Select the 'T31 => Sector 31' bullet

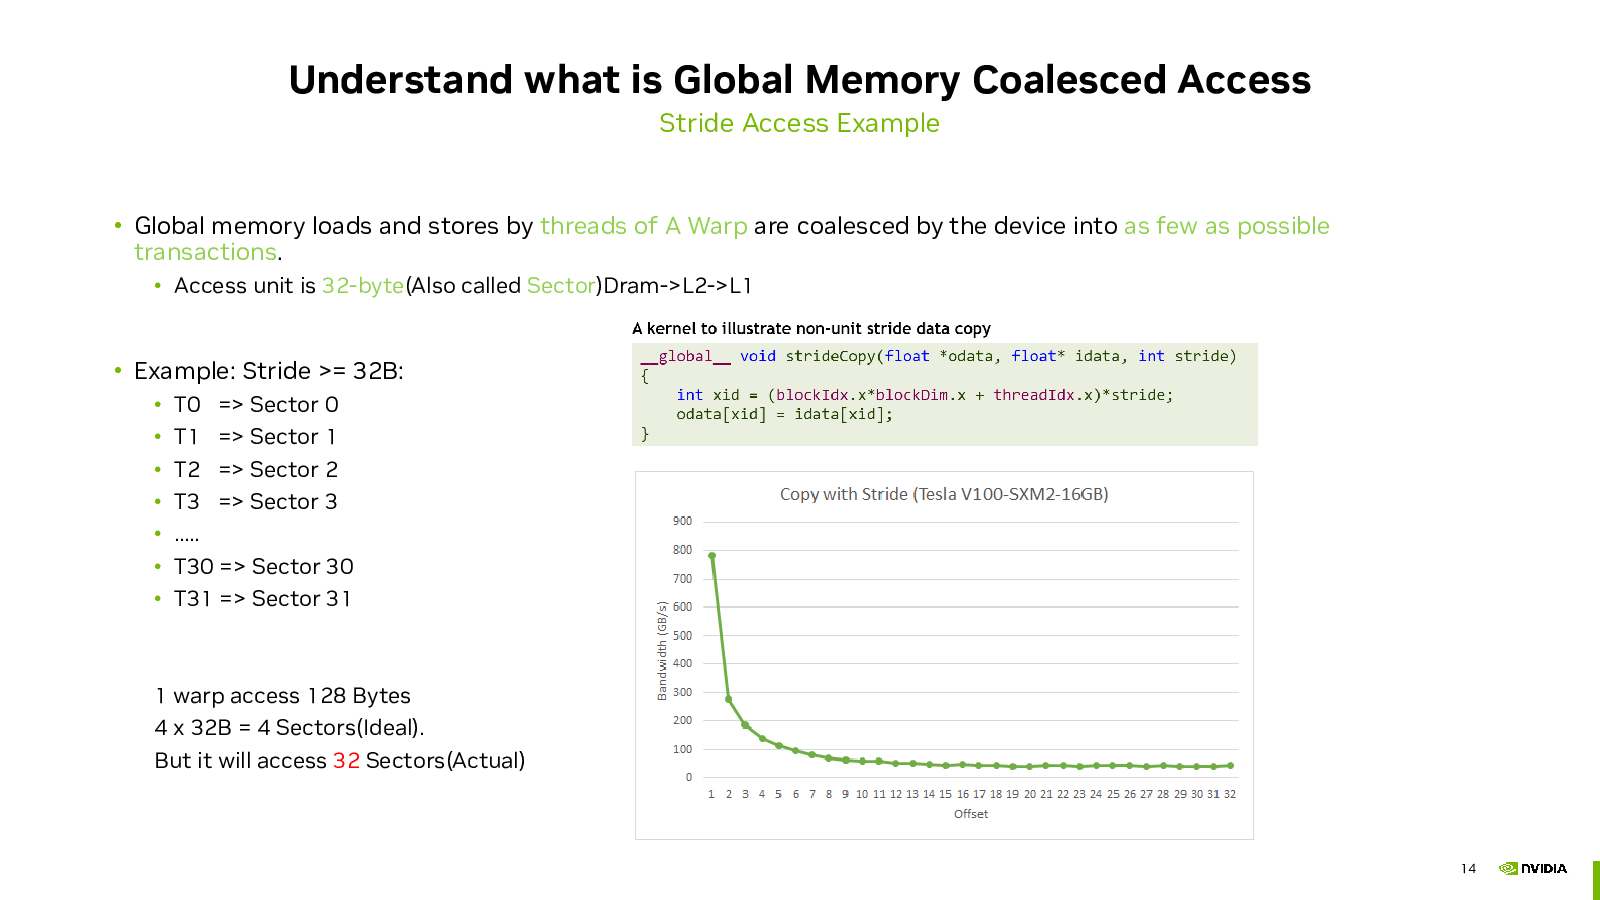point(262,599)
